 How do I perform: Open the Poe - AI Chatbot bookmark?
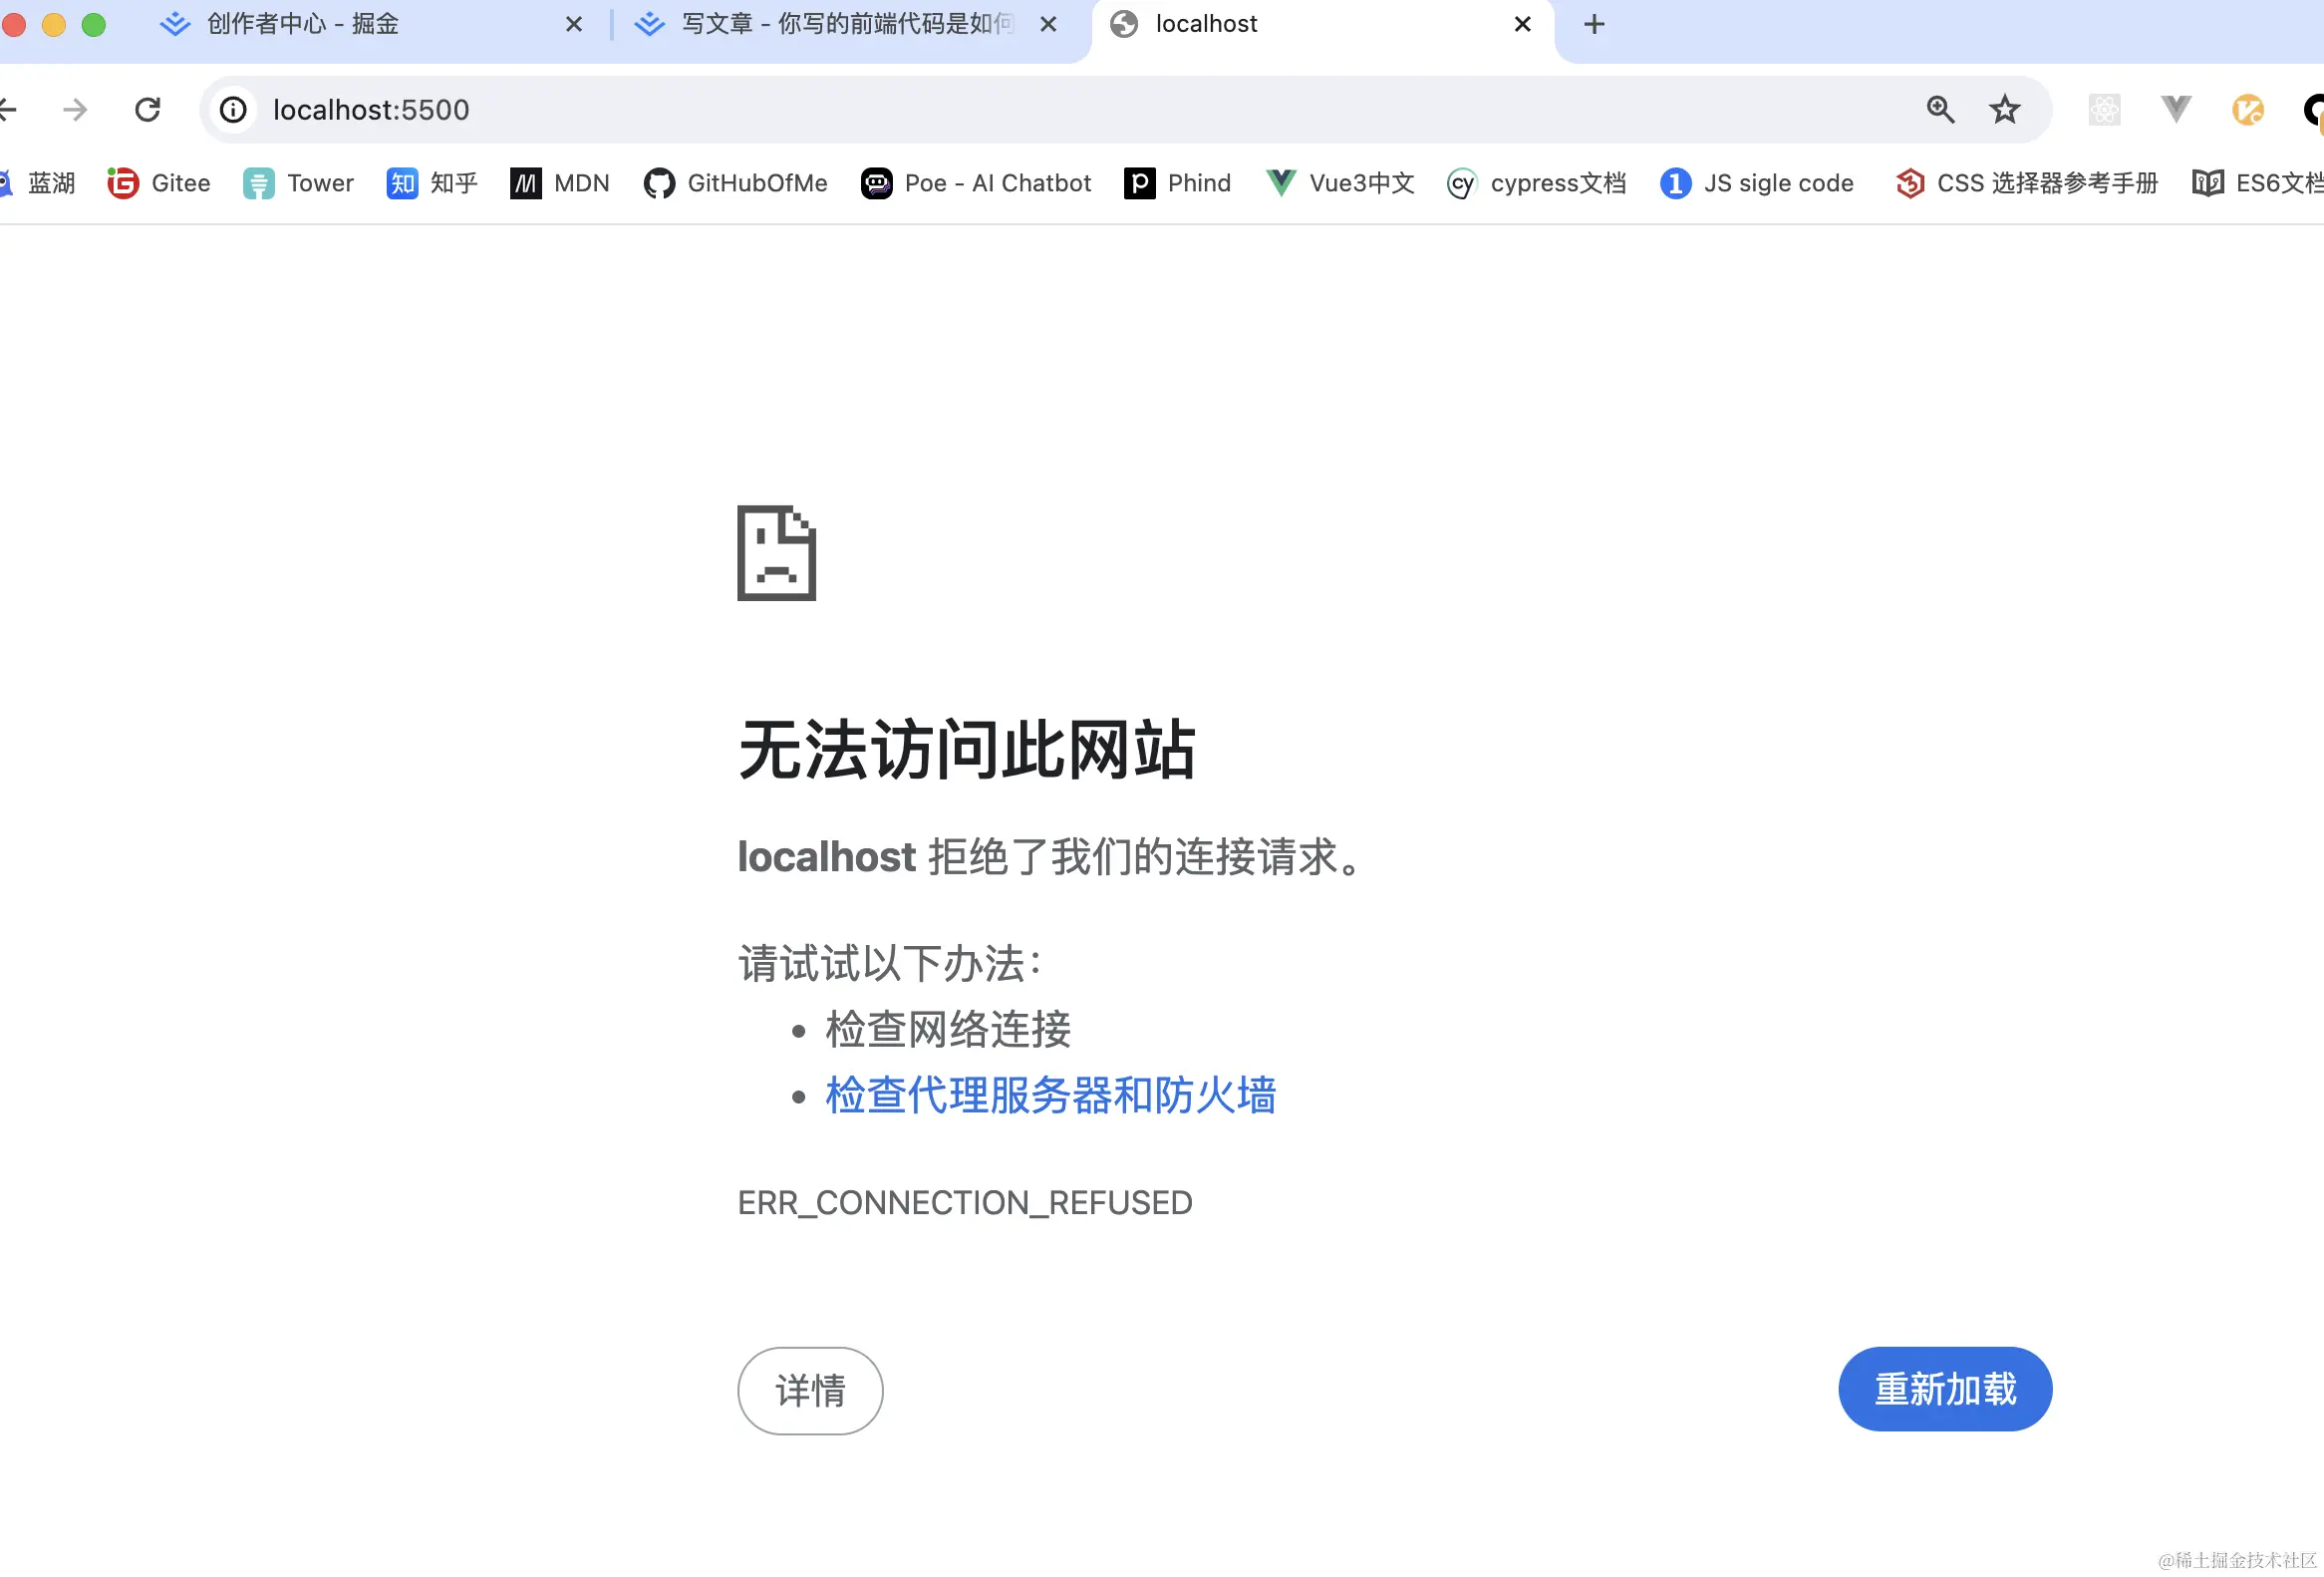click(x=976, y=183)
